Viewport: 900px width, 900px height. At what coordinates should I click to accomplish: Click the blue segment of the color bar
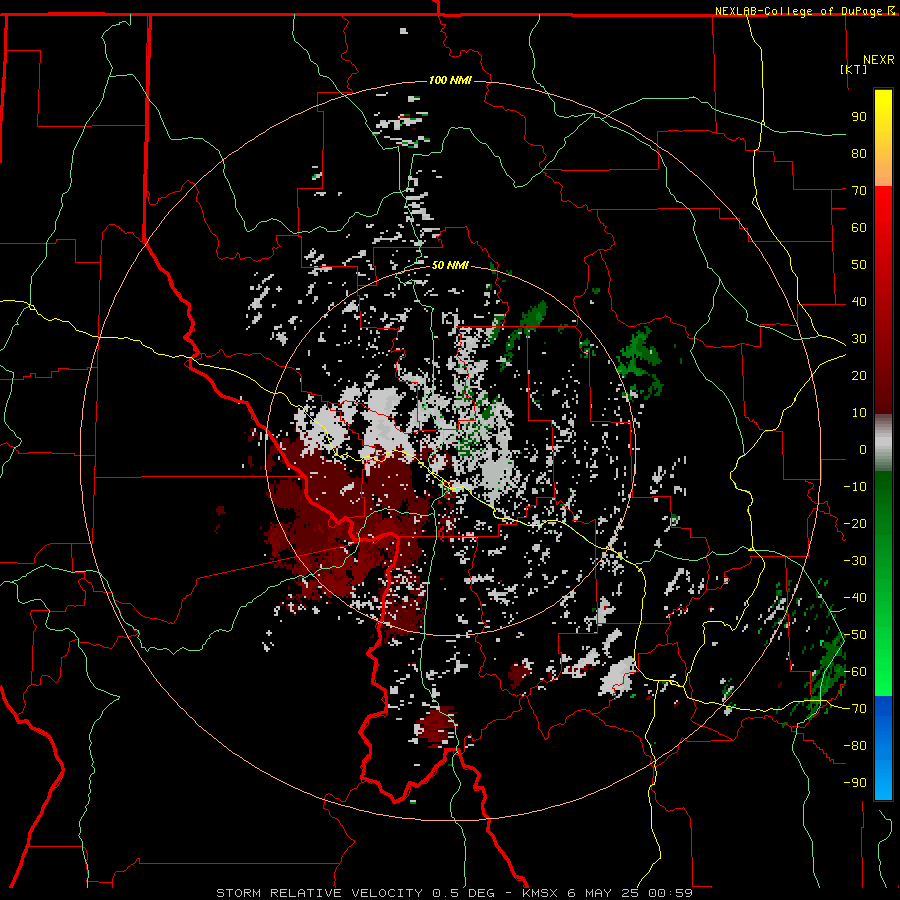point(883,748)
